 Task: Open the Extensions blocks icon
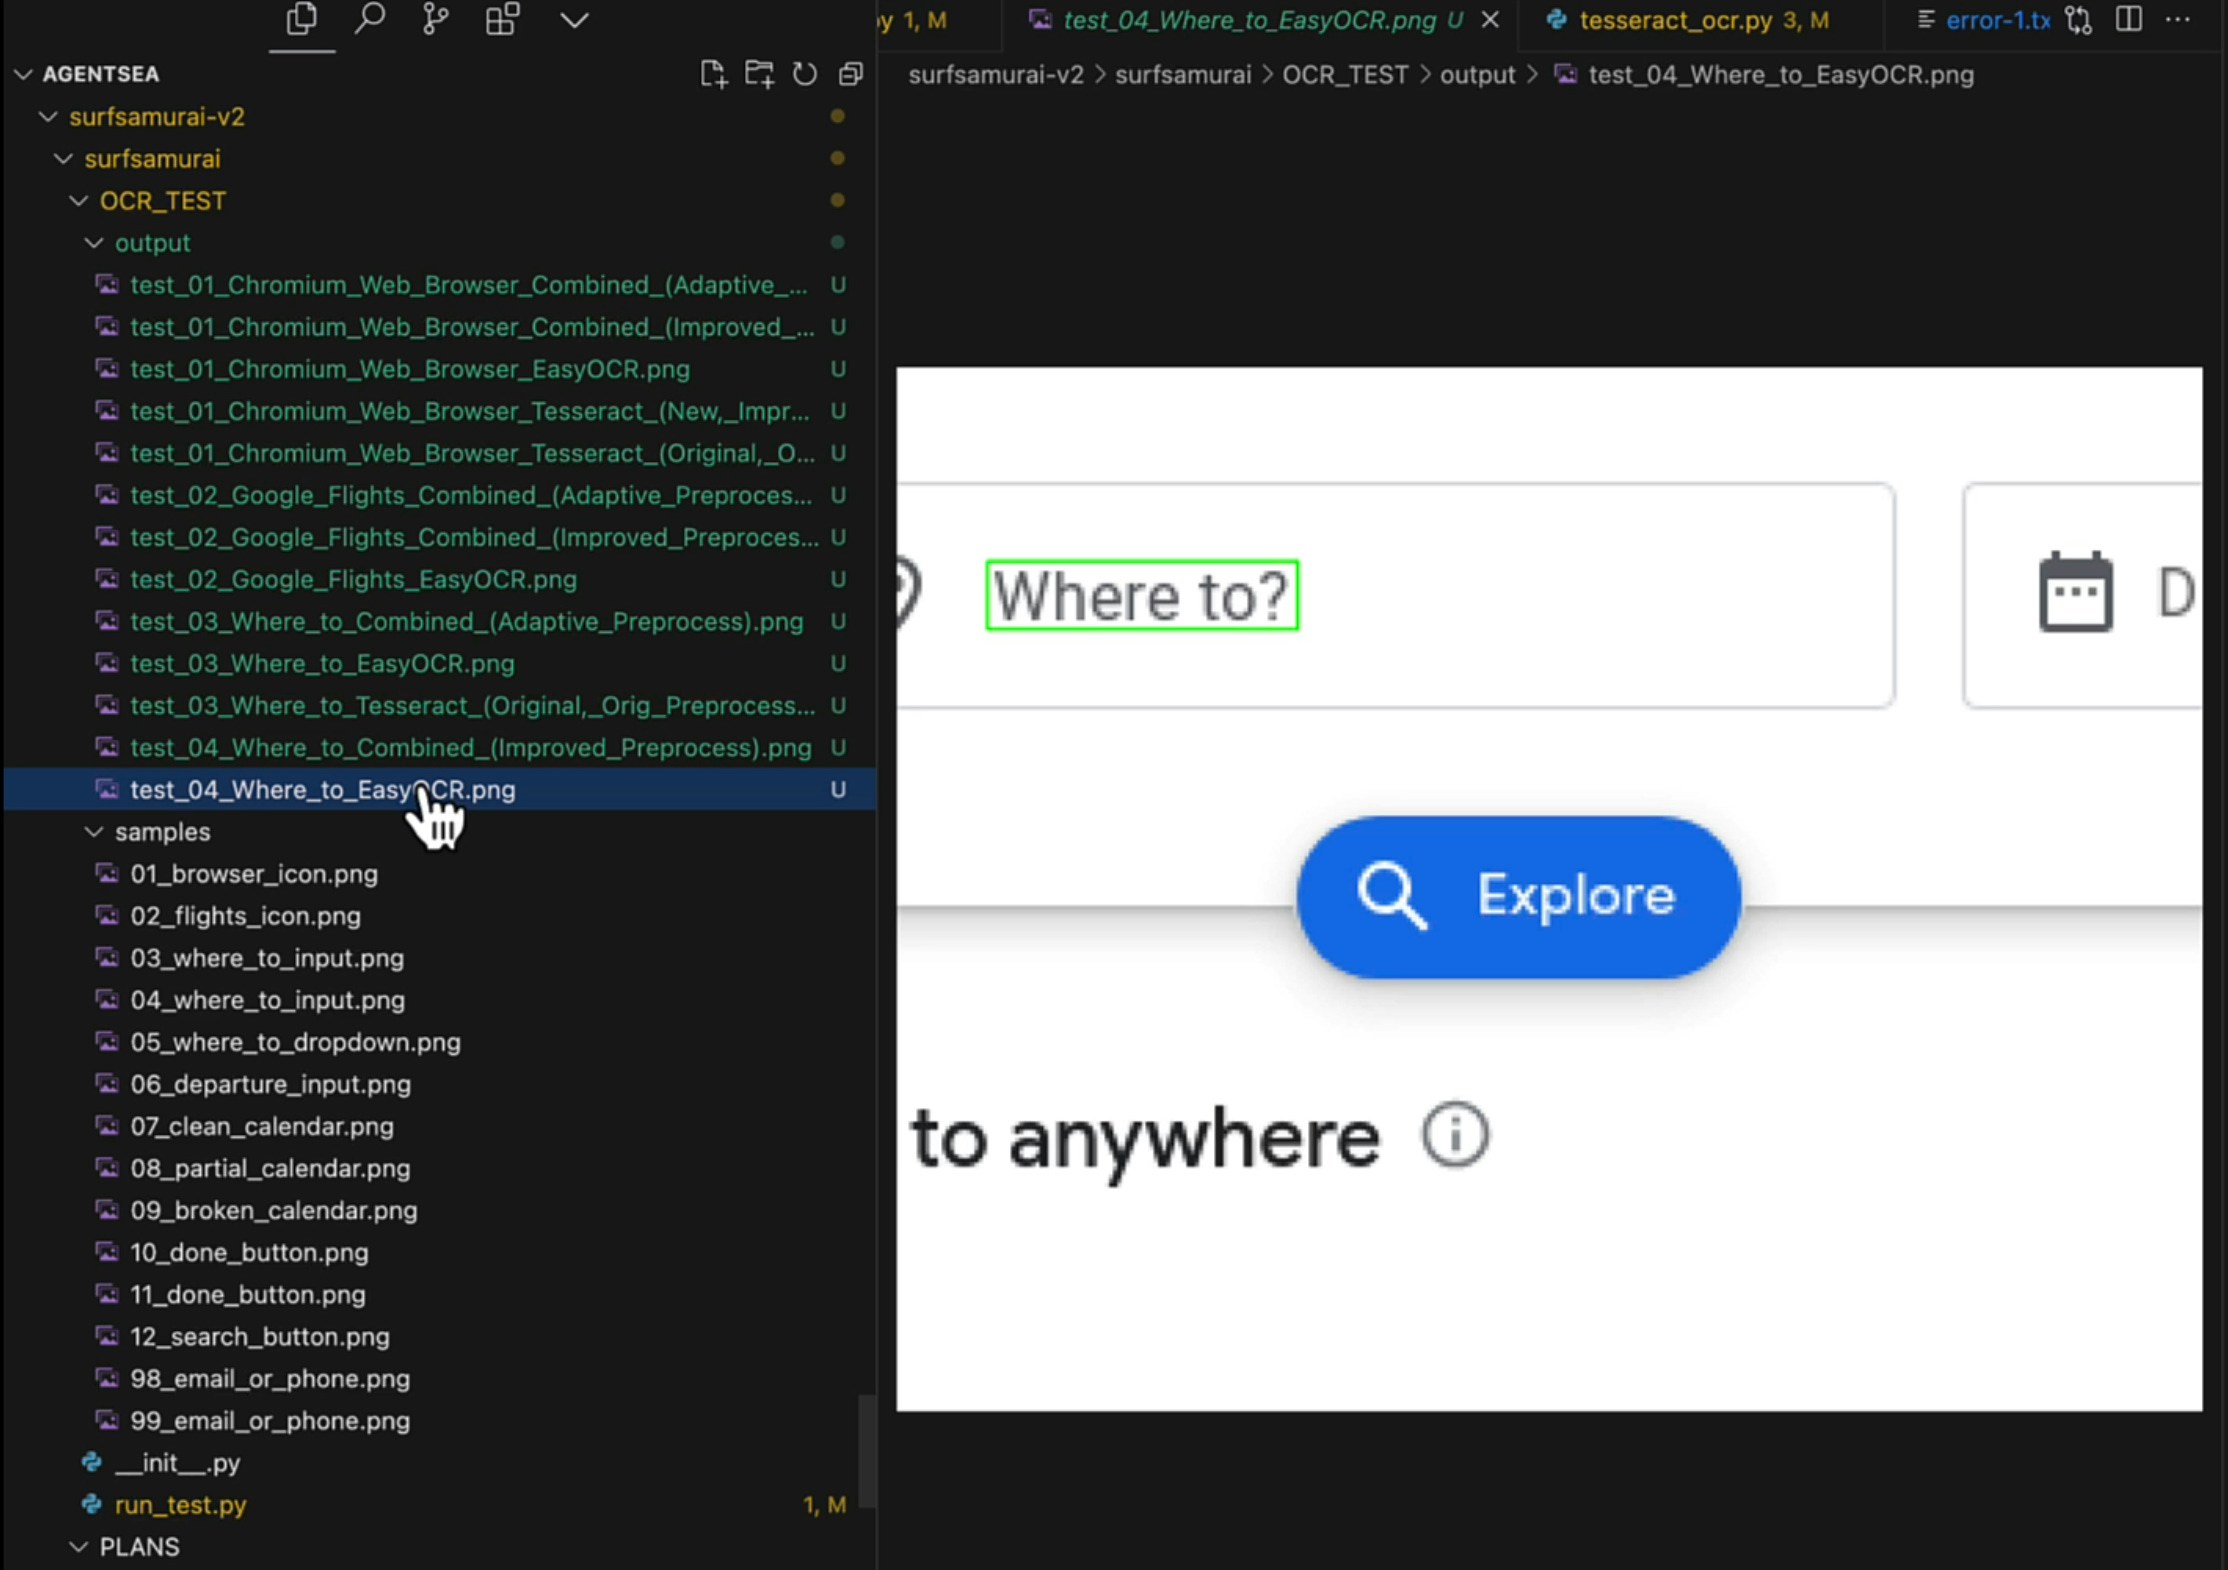pos(502,19)
